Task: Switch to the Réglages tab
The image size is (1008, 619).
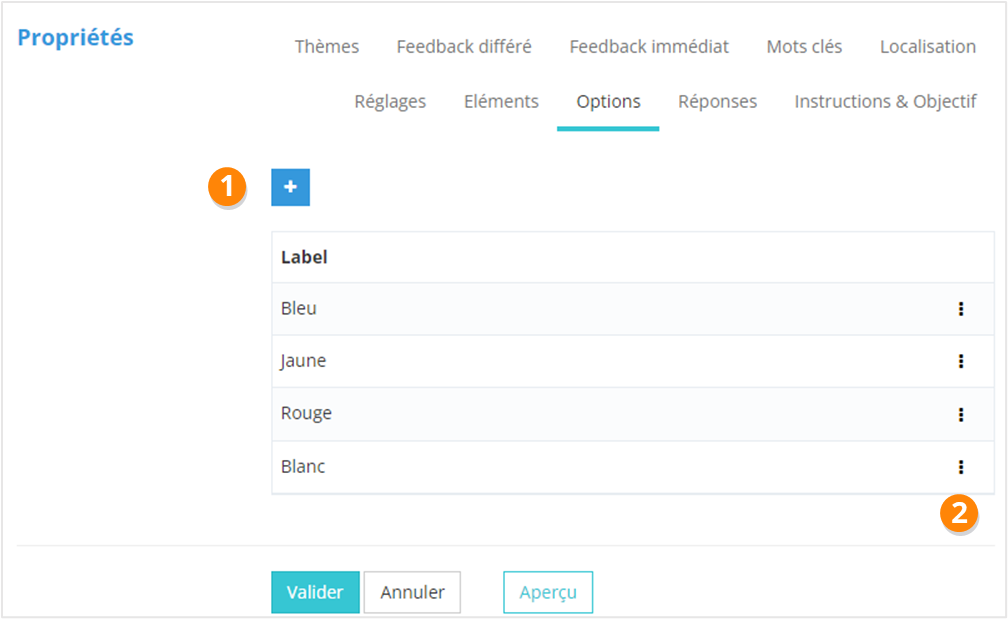Action: pos(390,101)
